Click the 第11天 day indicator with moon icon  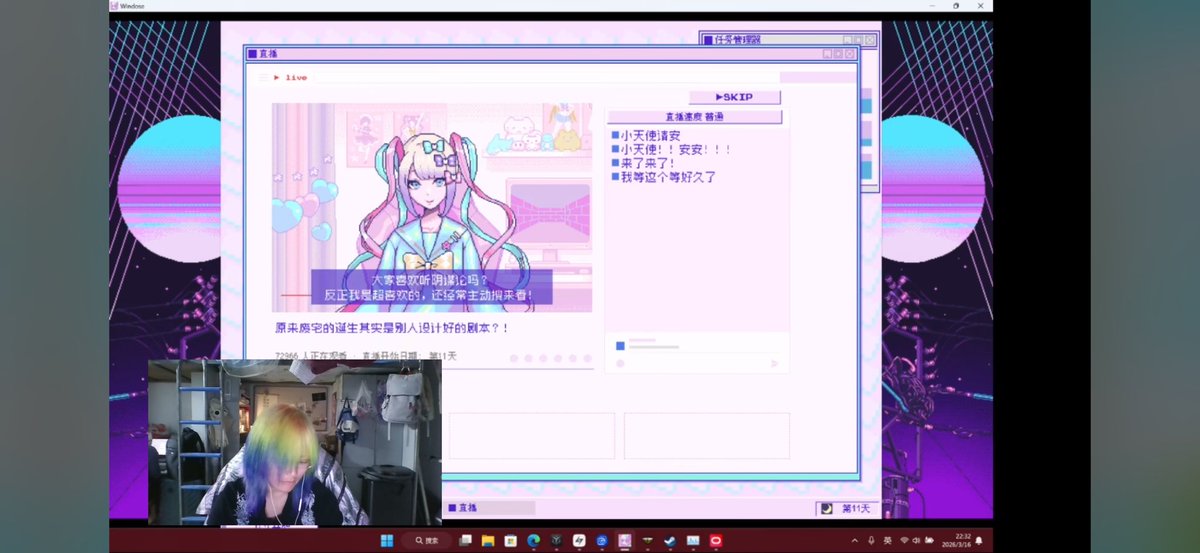(x=846, y=508)
